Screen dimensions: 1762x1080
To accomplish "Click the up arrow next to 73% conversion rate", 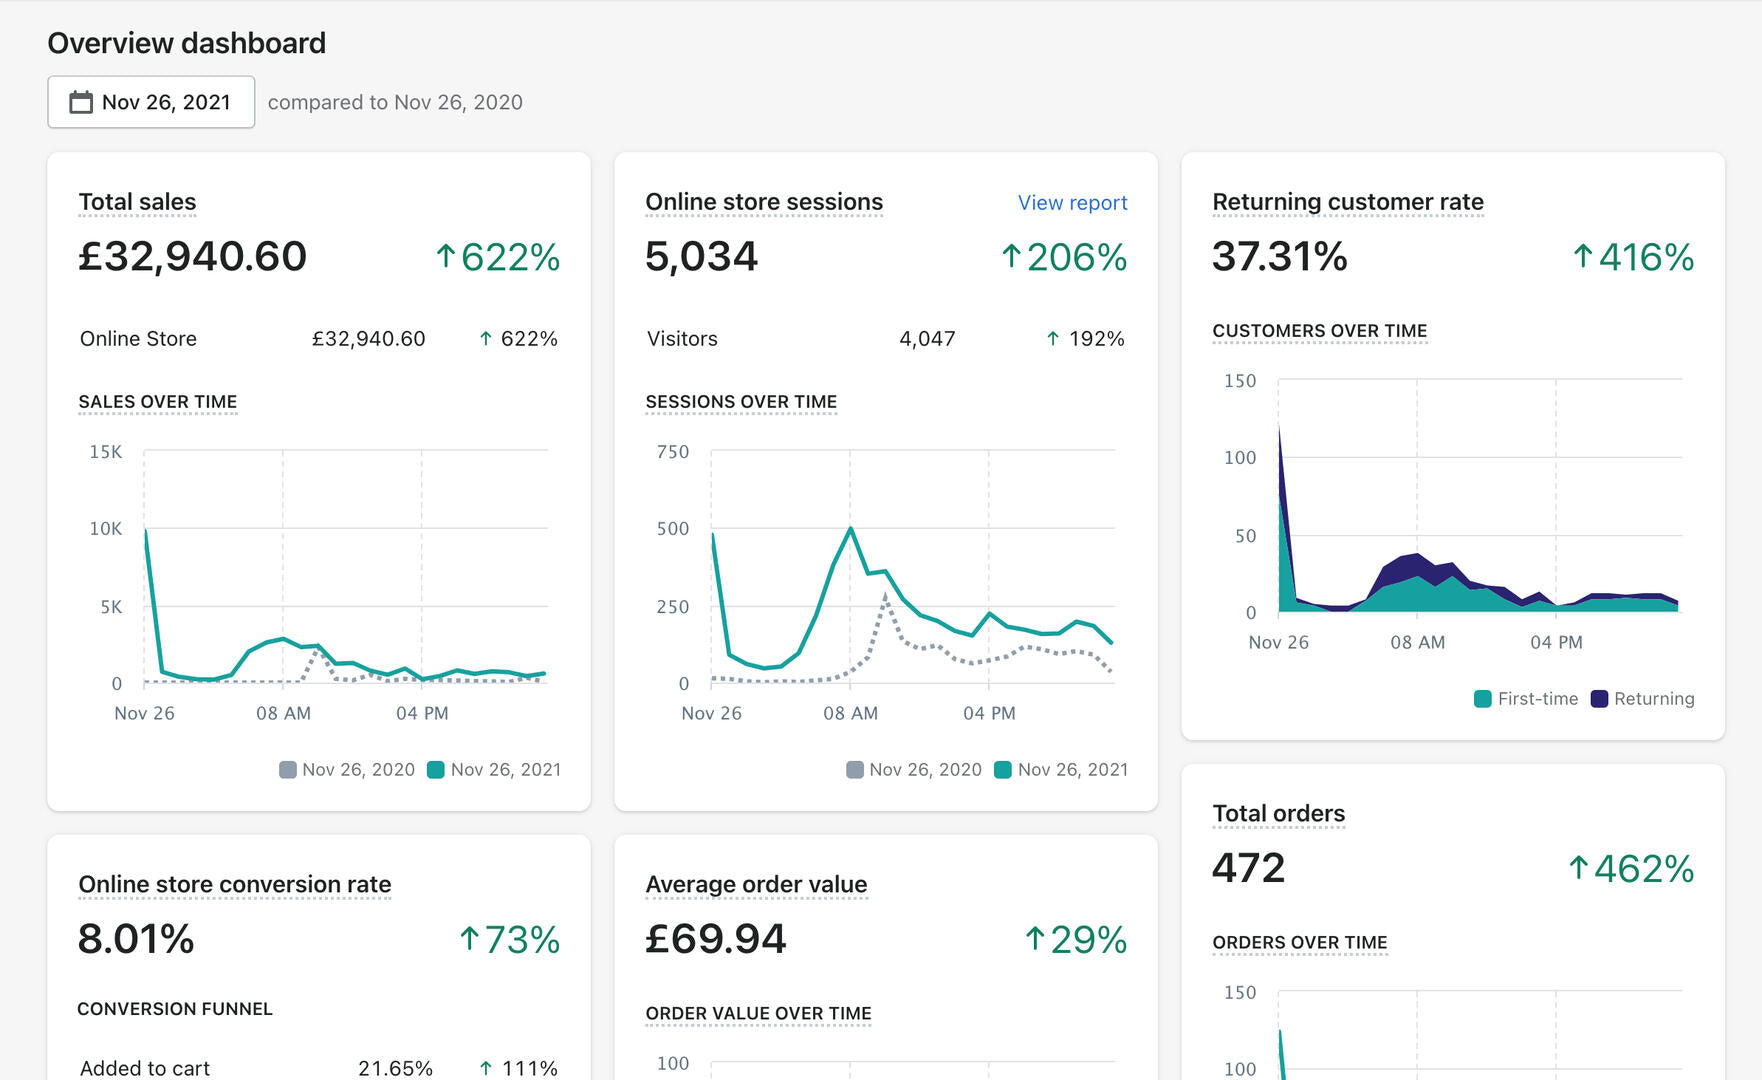I will pos(469,939).
